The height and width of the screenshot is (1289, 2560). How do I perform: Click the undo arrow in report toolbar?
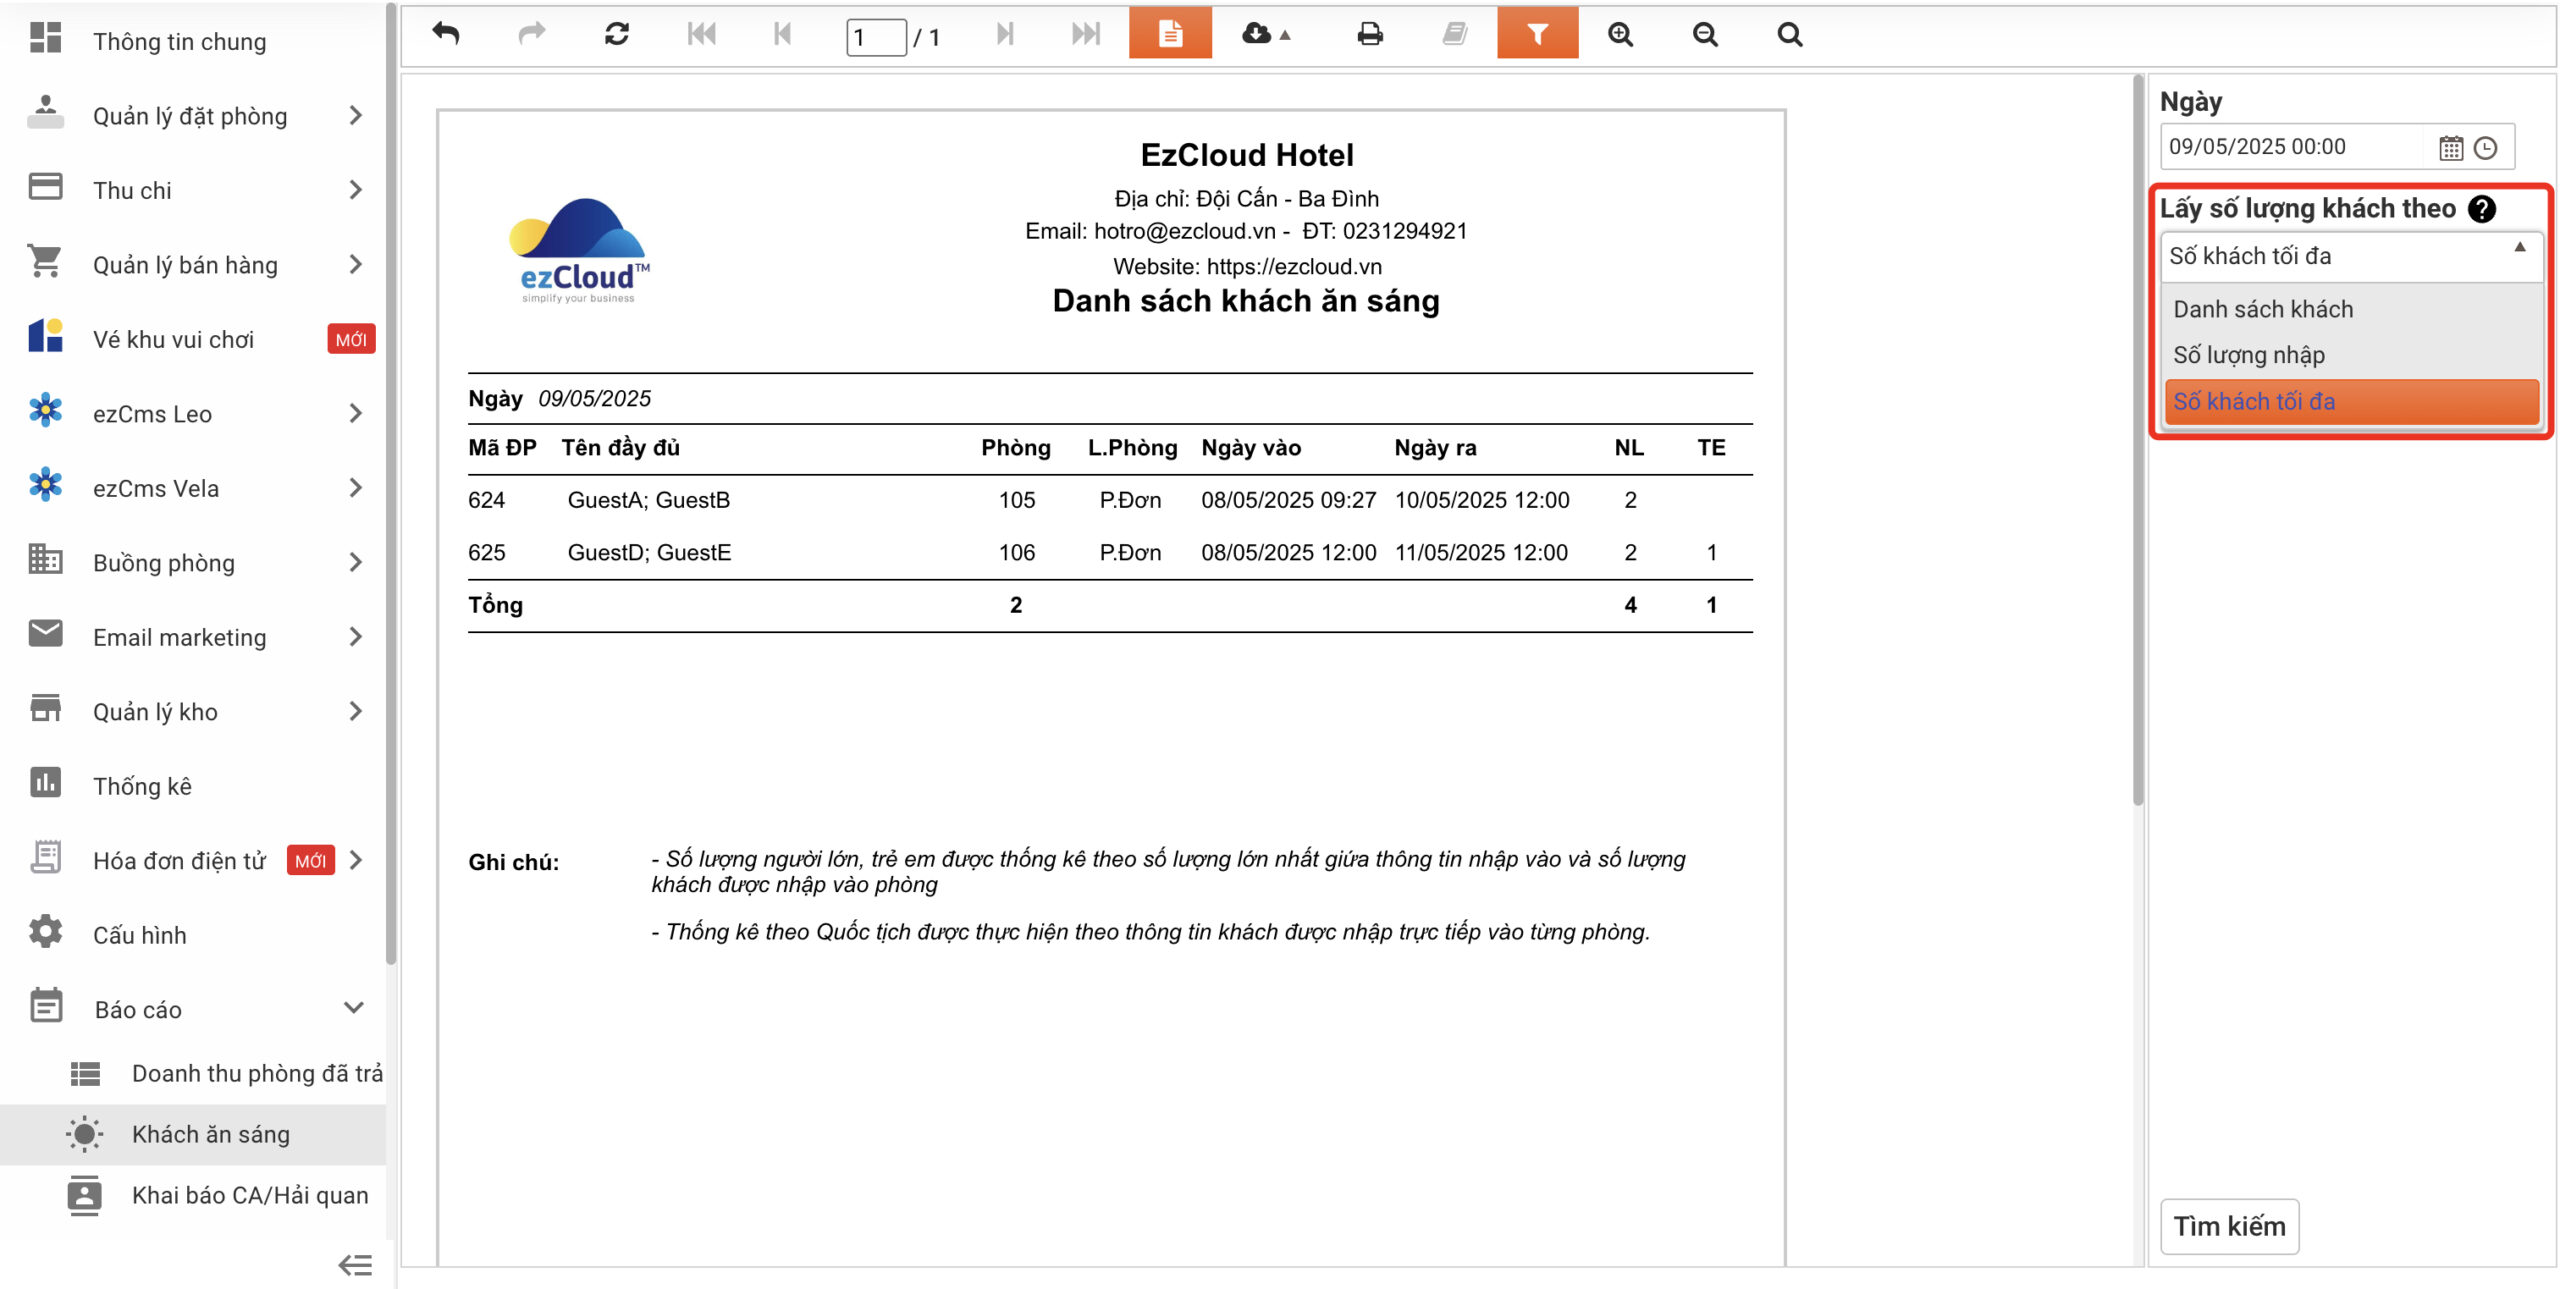tap(446, 34)
